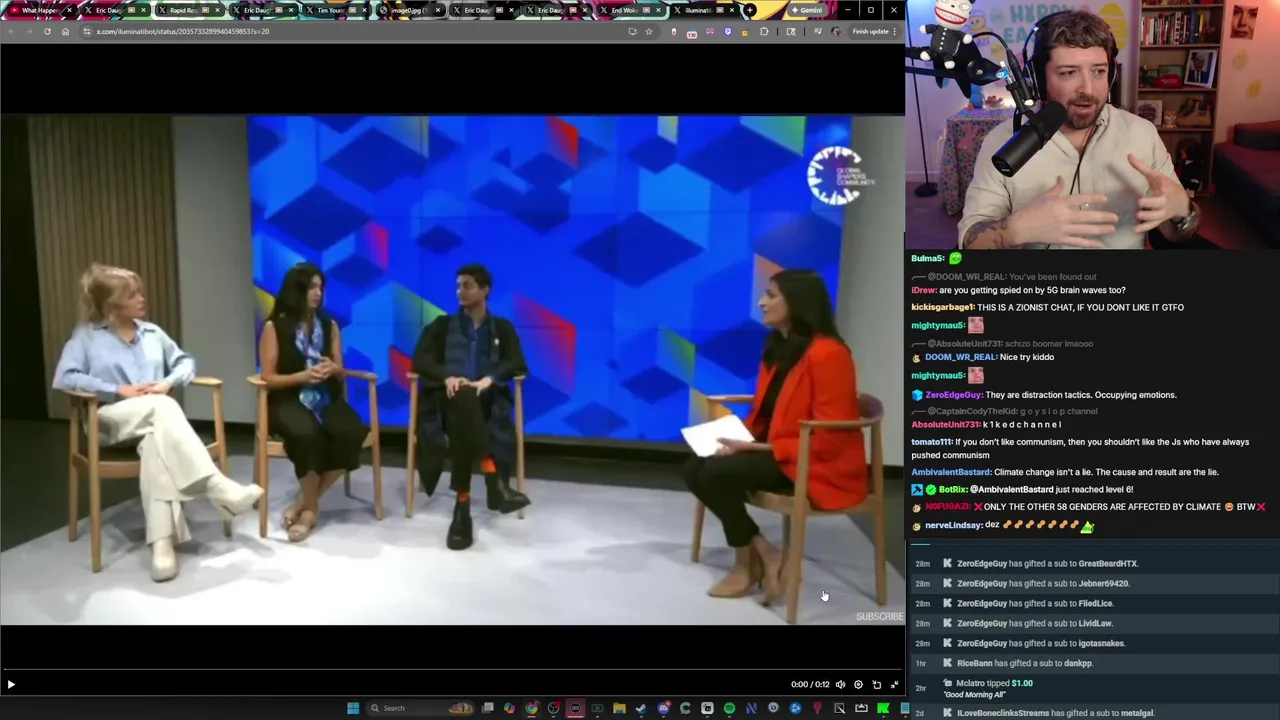The height and width of the screenshot is (720, 1280).
Task: Open File Explorer folder icon
Action: tap(619, 708)
